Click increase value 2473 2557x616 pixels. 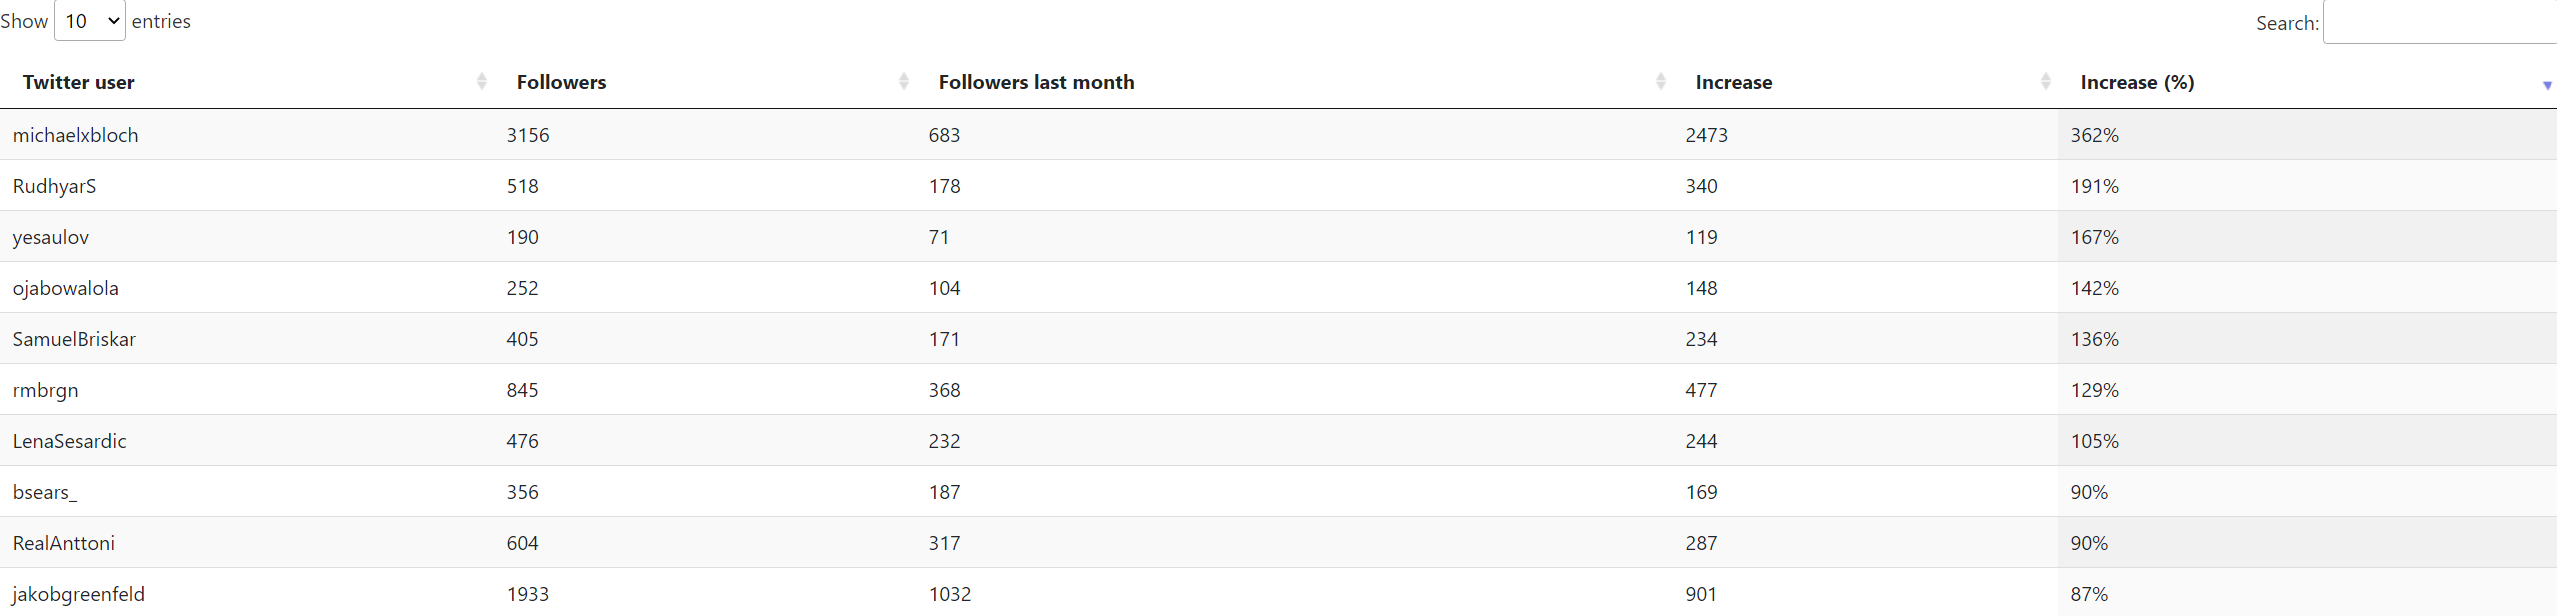pyautogui.click(x=1706, y=135)
